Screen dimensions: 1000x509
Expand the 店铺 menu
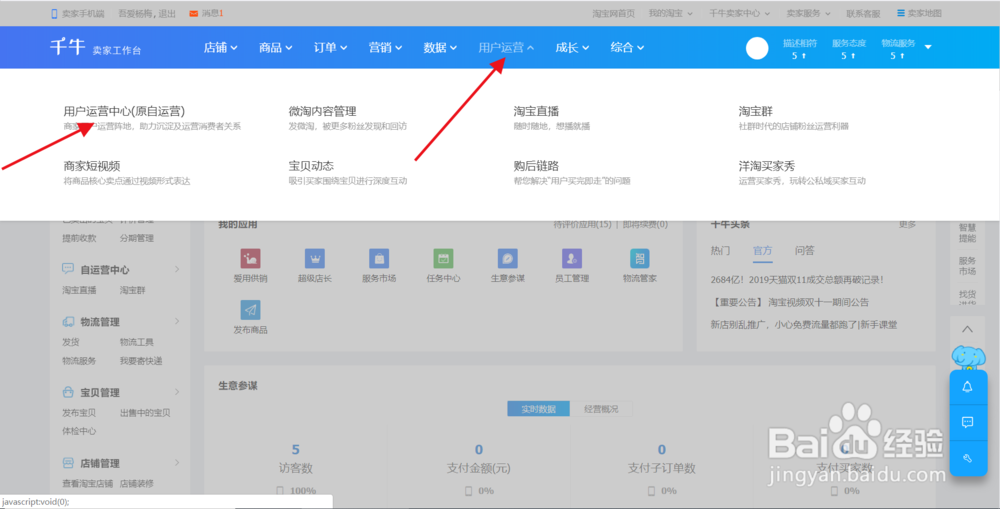click(220, 47)
